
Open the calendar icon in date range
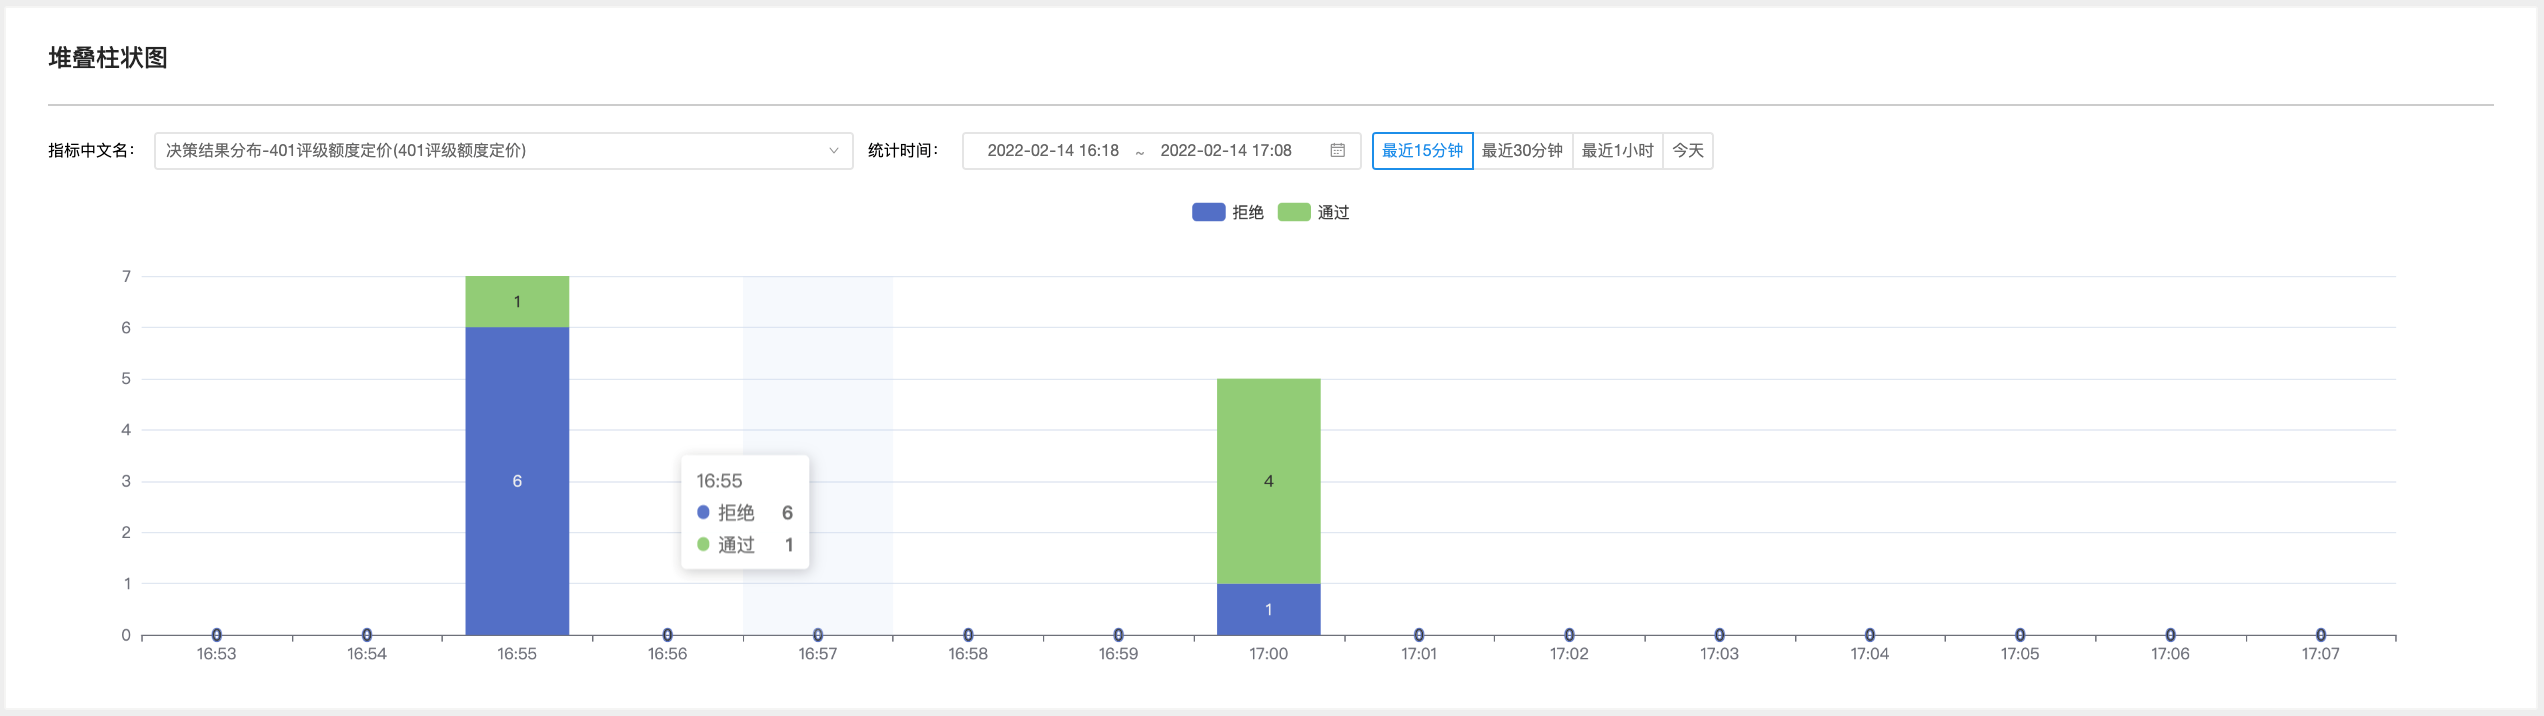pos(1337,150)
